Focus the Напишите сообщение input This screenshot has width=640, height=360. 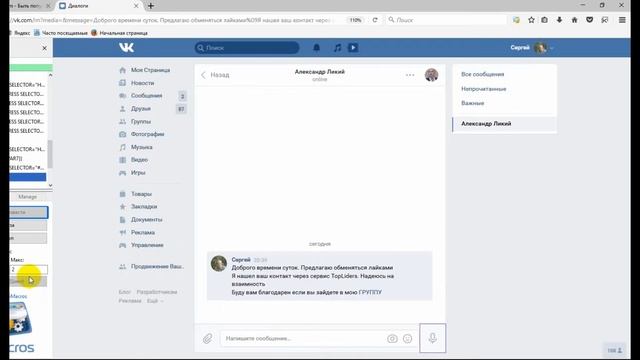[304, 338]
